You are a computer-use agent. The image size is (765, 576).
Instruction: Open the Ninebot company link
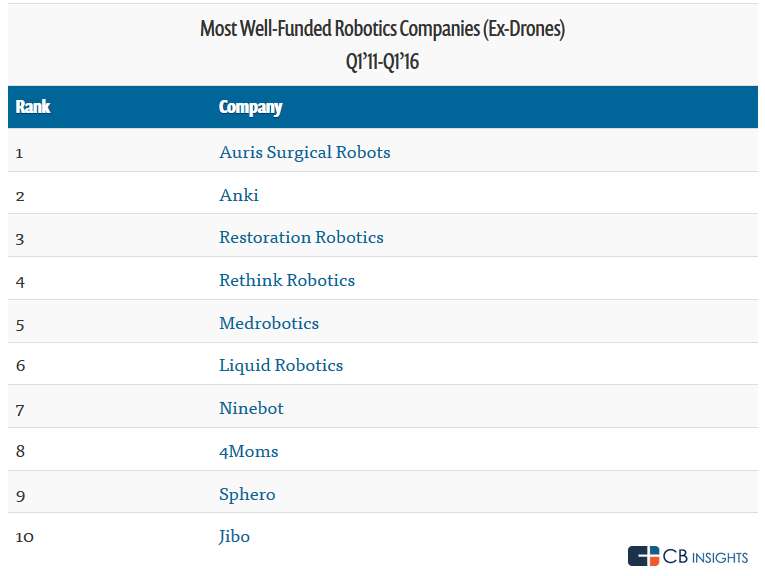click(x=251, y=408)
